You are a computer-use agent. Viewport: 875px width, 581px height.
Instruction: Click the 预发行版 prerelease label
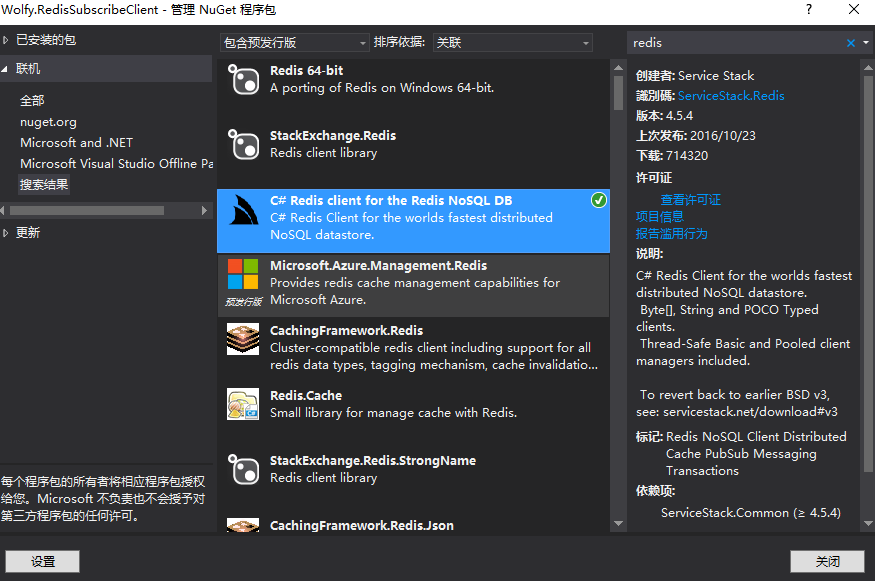pos(243,302)
